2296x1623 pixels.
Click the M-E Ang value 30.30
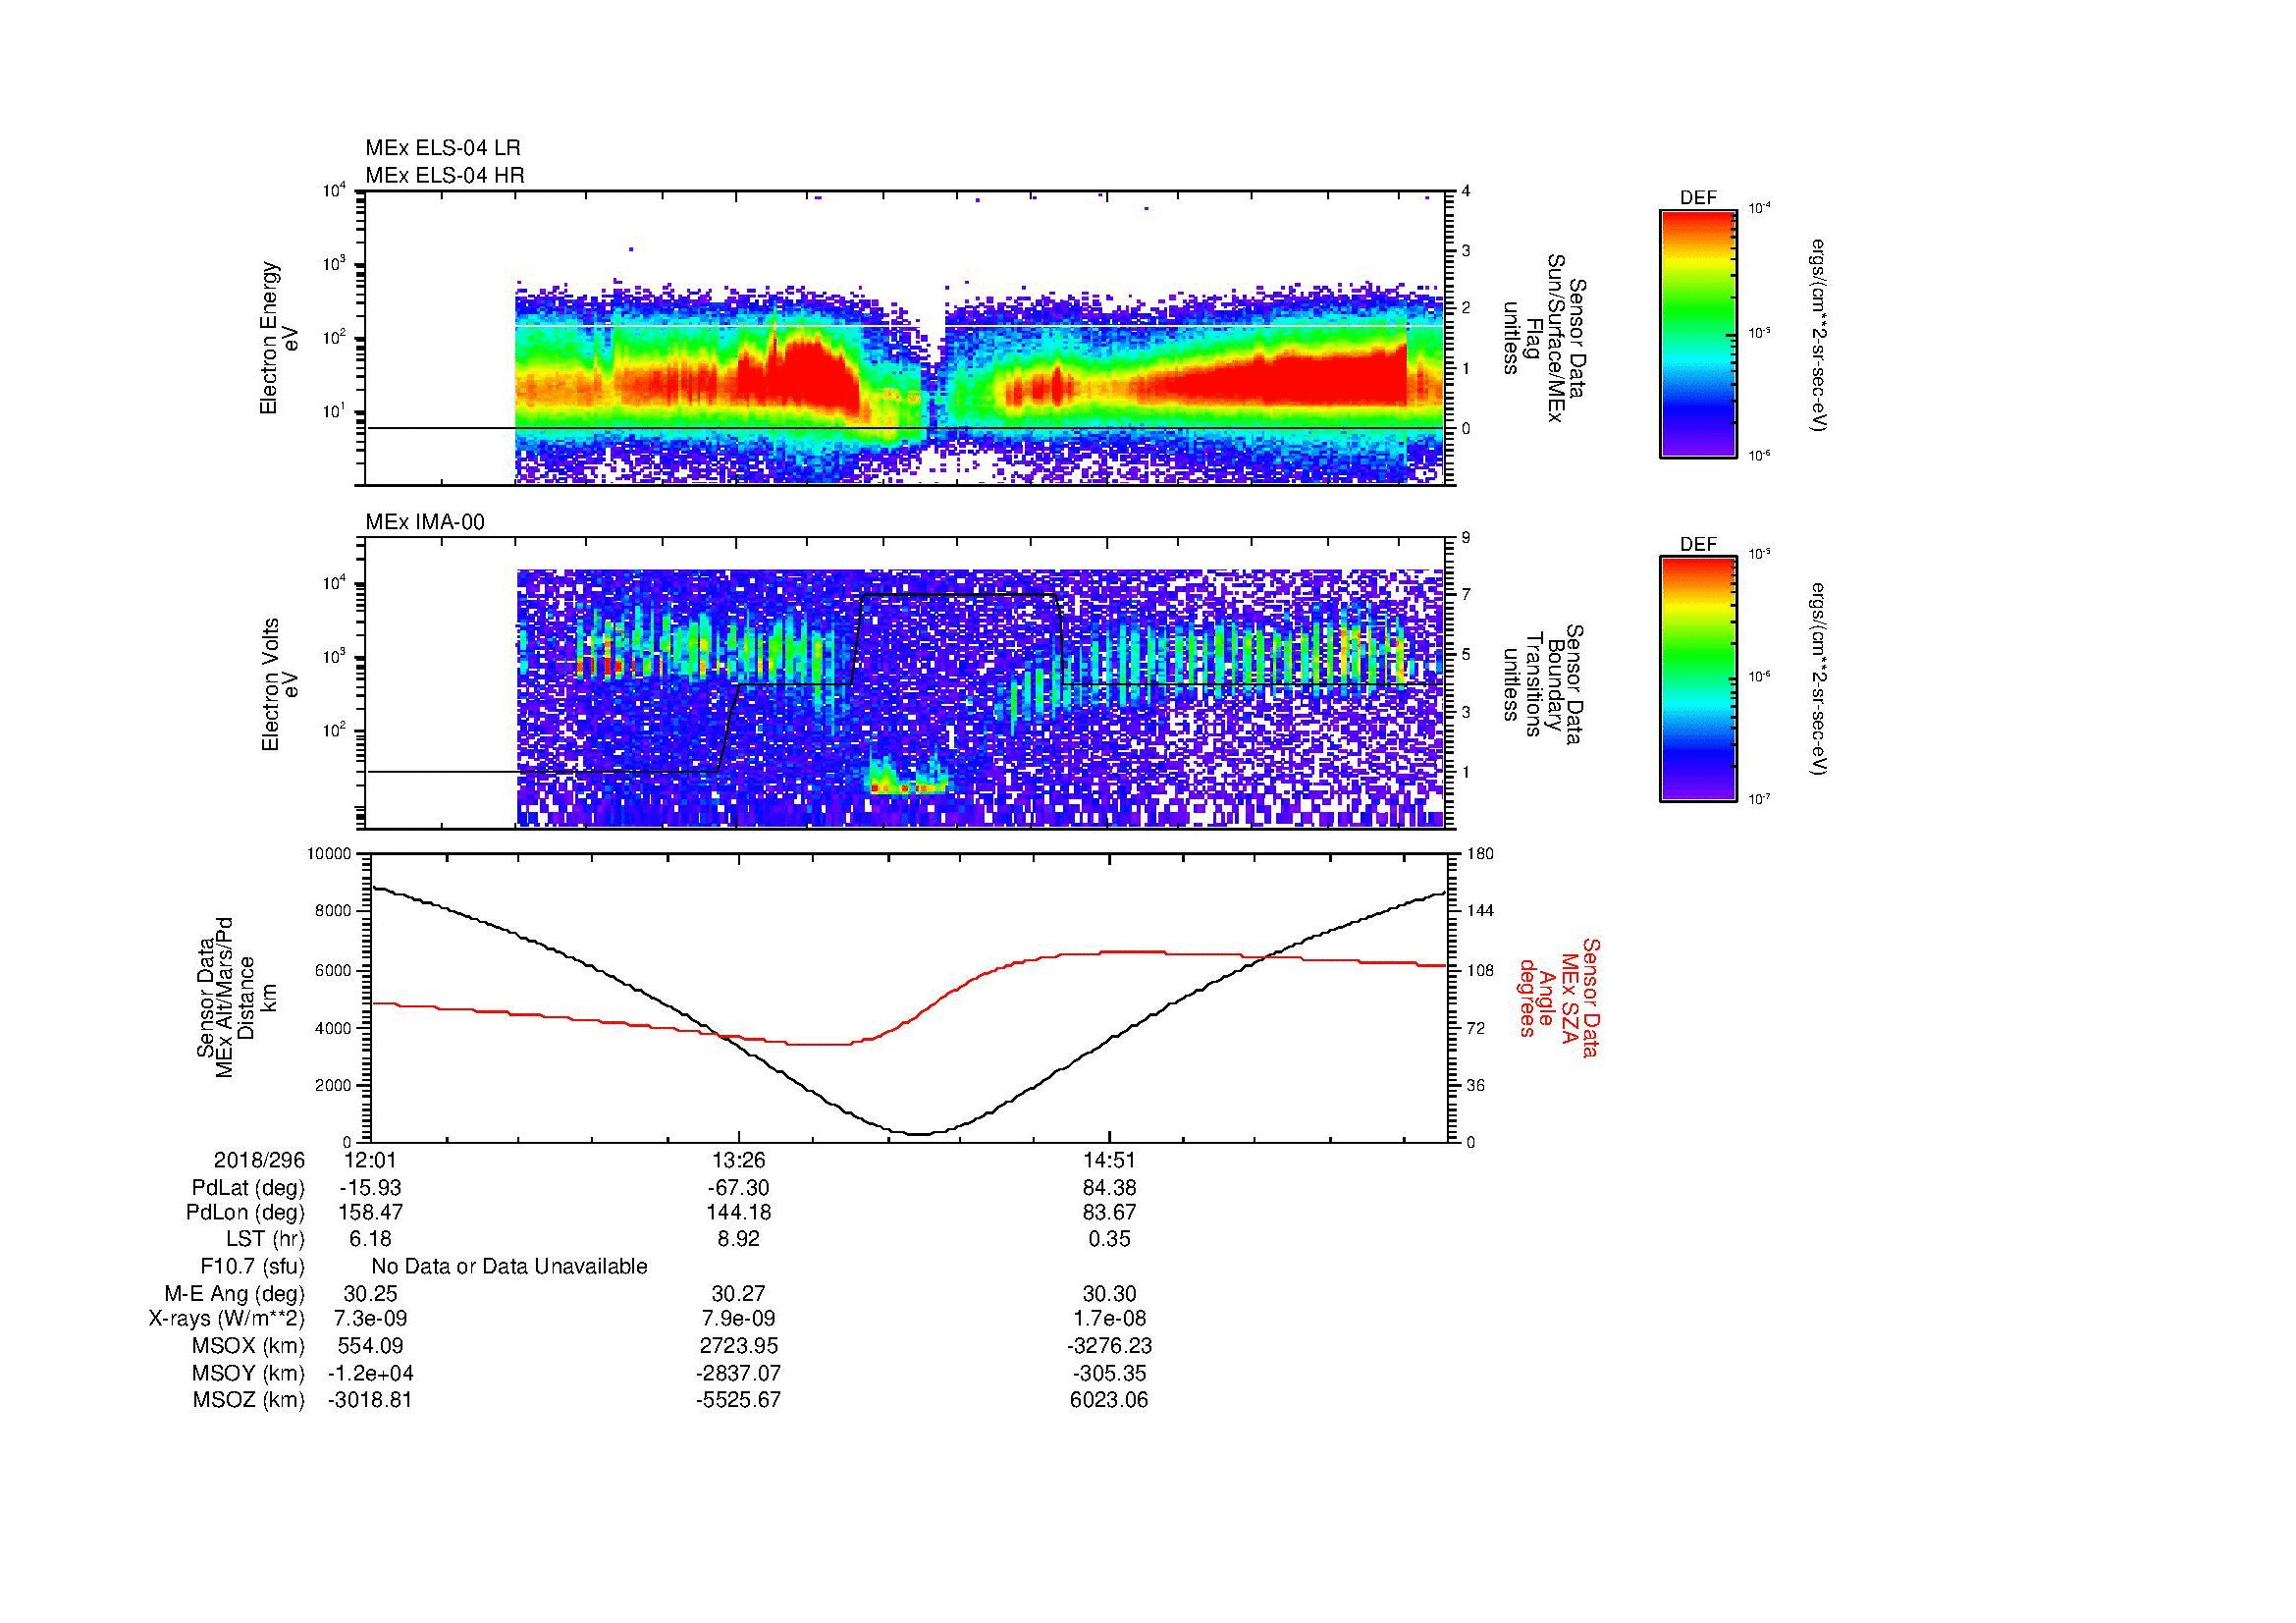pos(1110,1293)
